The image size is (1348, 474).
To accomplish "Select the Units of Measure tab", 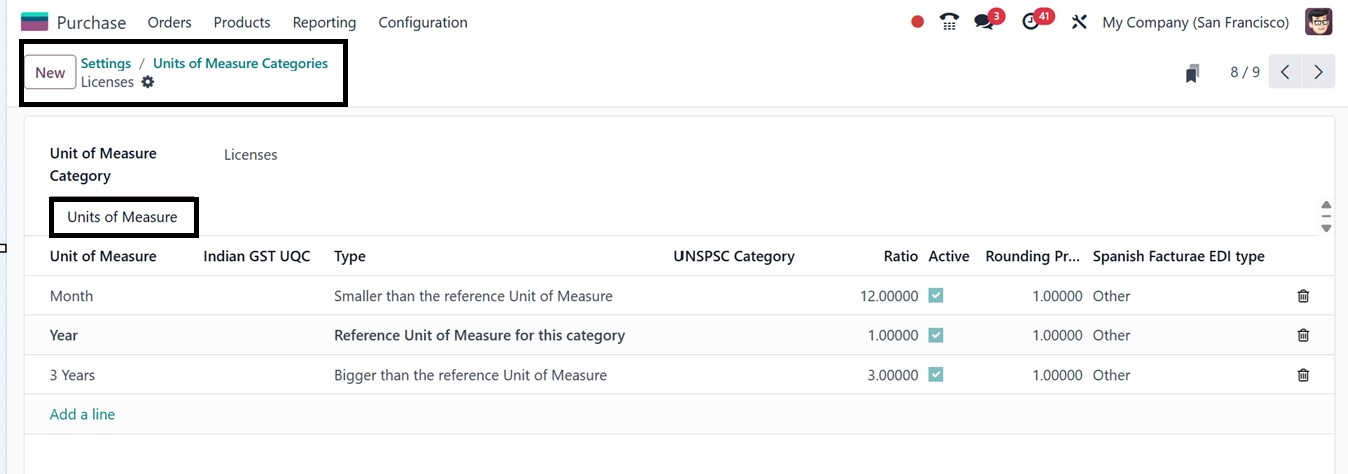I will [x=122, y=217].
